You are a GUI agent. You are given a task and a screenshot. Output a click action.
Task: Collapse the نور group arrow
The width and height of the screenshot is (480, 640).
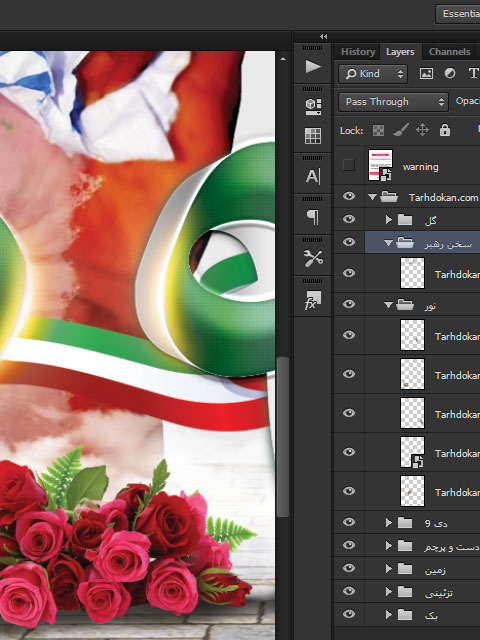pos(388,305)
